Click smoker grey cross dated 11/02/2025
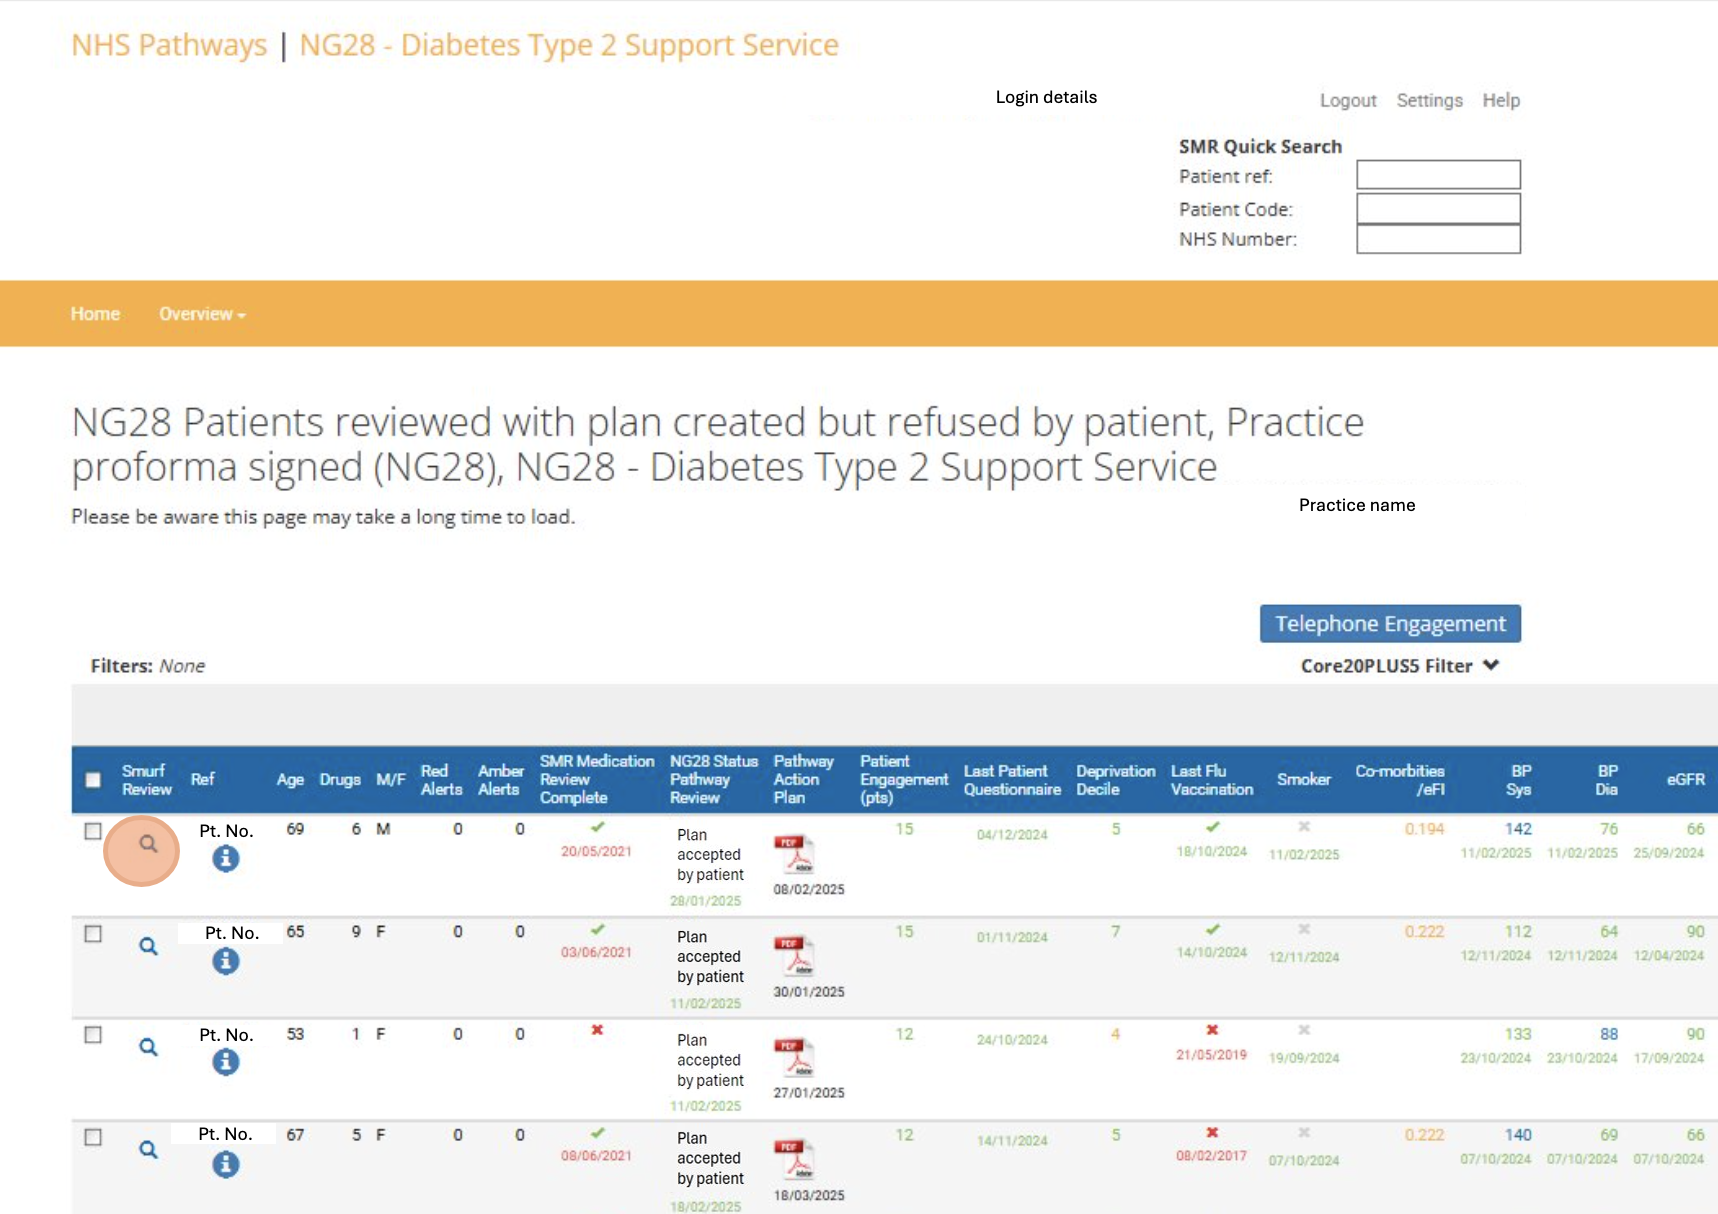 point(1304,827)
